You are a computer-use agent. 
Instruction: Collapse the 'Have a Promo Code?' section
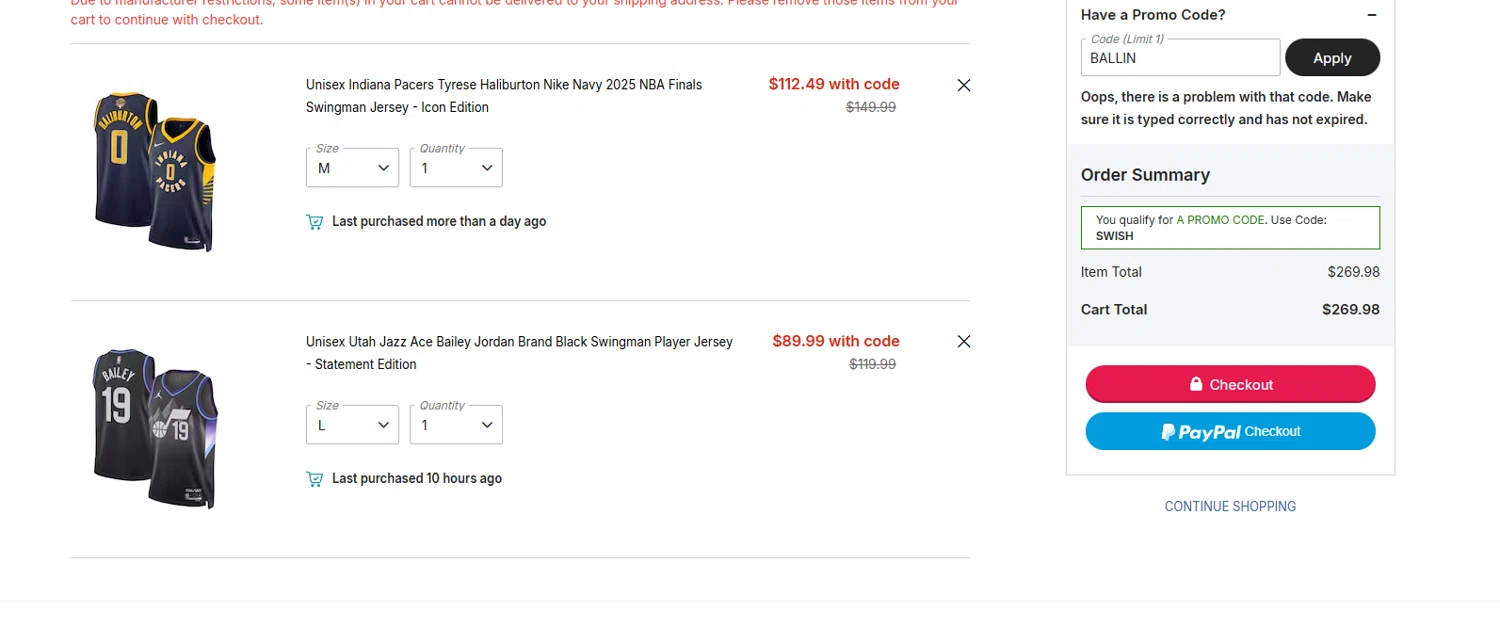coord(1371,15)
